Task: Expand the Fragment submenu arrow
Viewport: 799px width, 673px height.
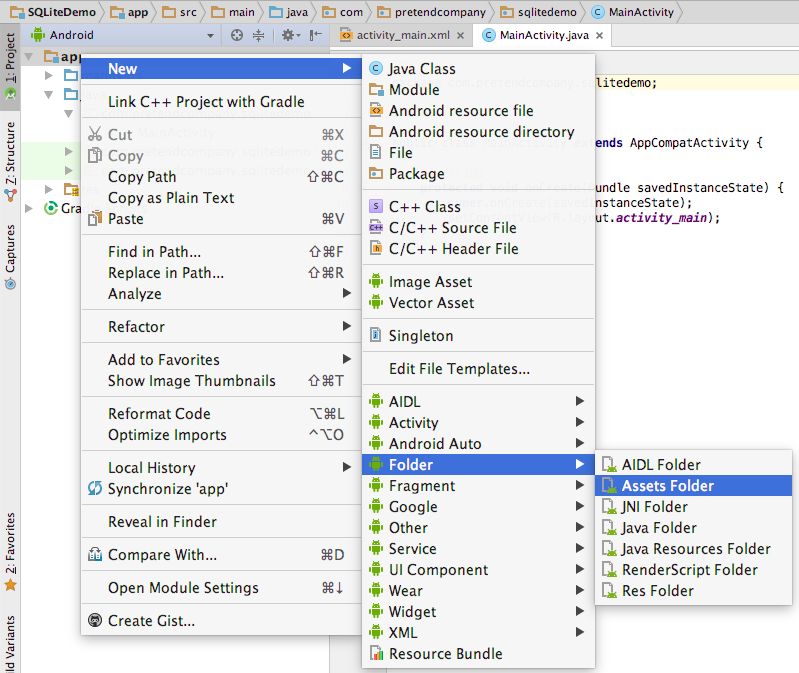Action: 579,485
